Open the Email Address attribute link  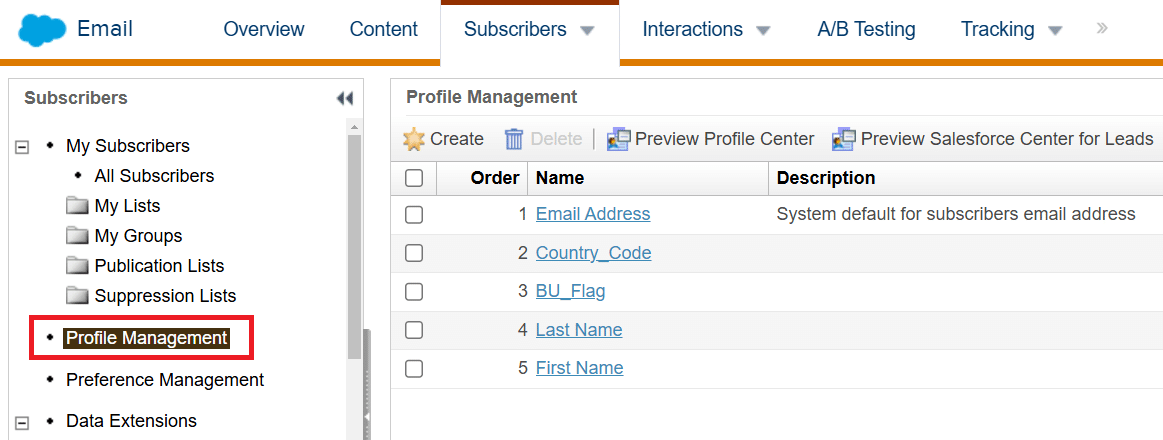[x=593, y=214]
